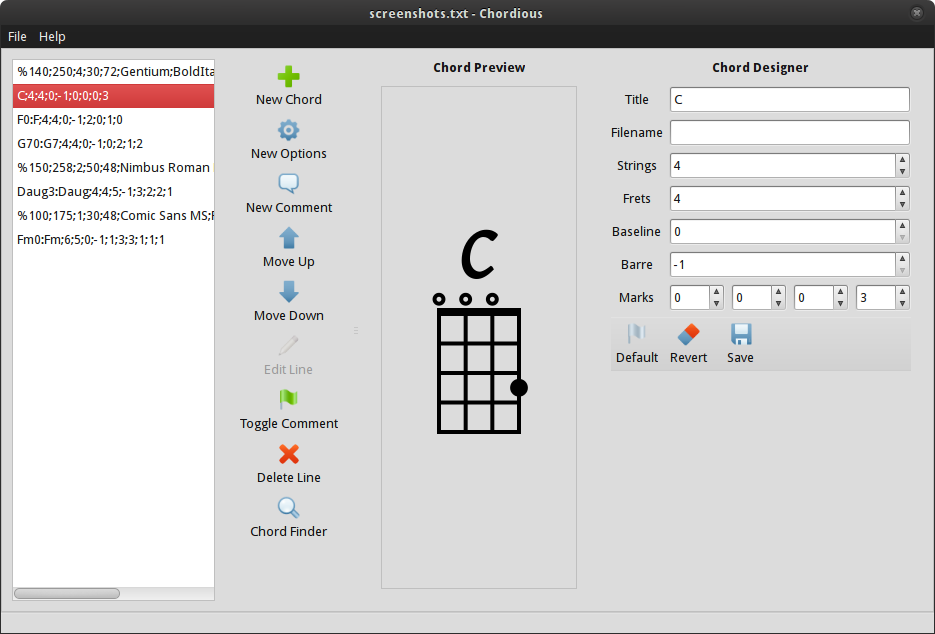Screen dimensions: 935x634
Task: Open the Help menu
Action: click(52, 37)
